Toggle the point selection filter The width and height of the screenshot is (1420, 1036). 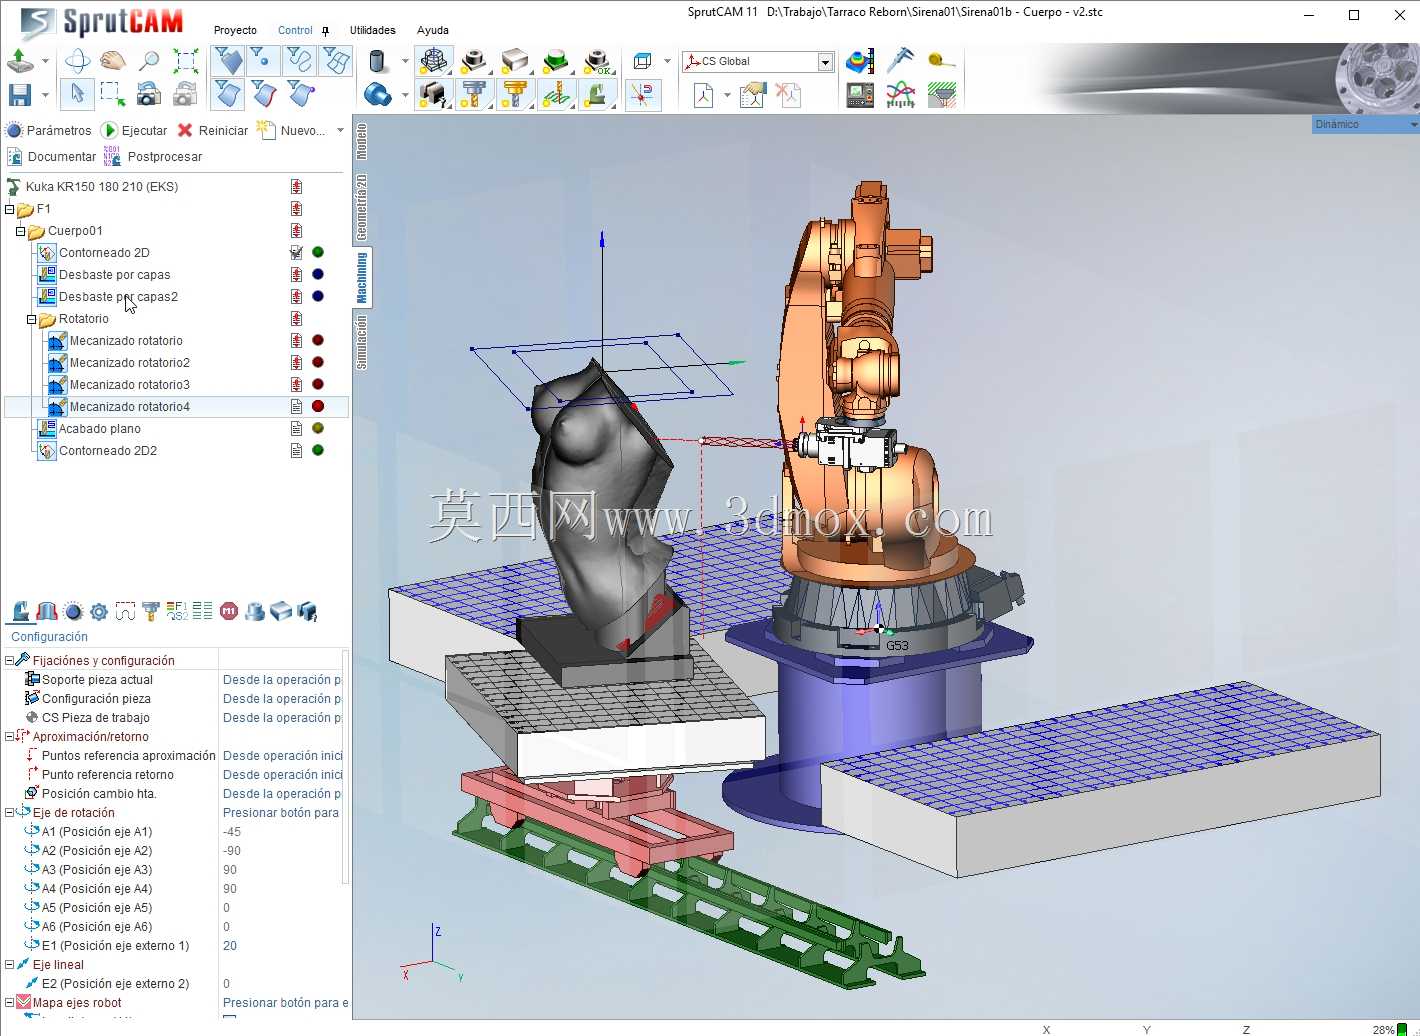click(x=264, y=60)
